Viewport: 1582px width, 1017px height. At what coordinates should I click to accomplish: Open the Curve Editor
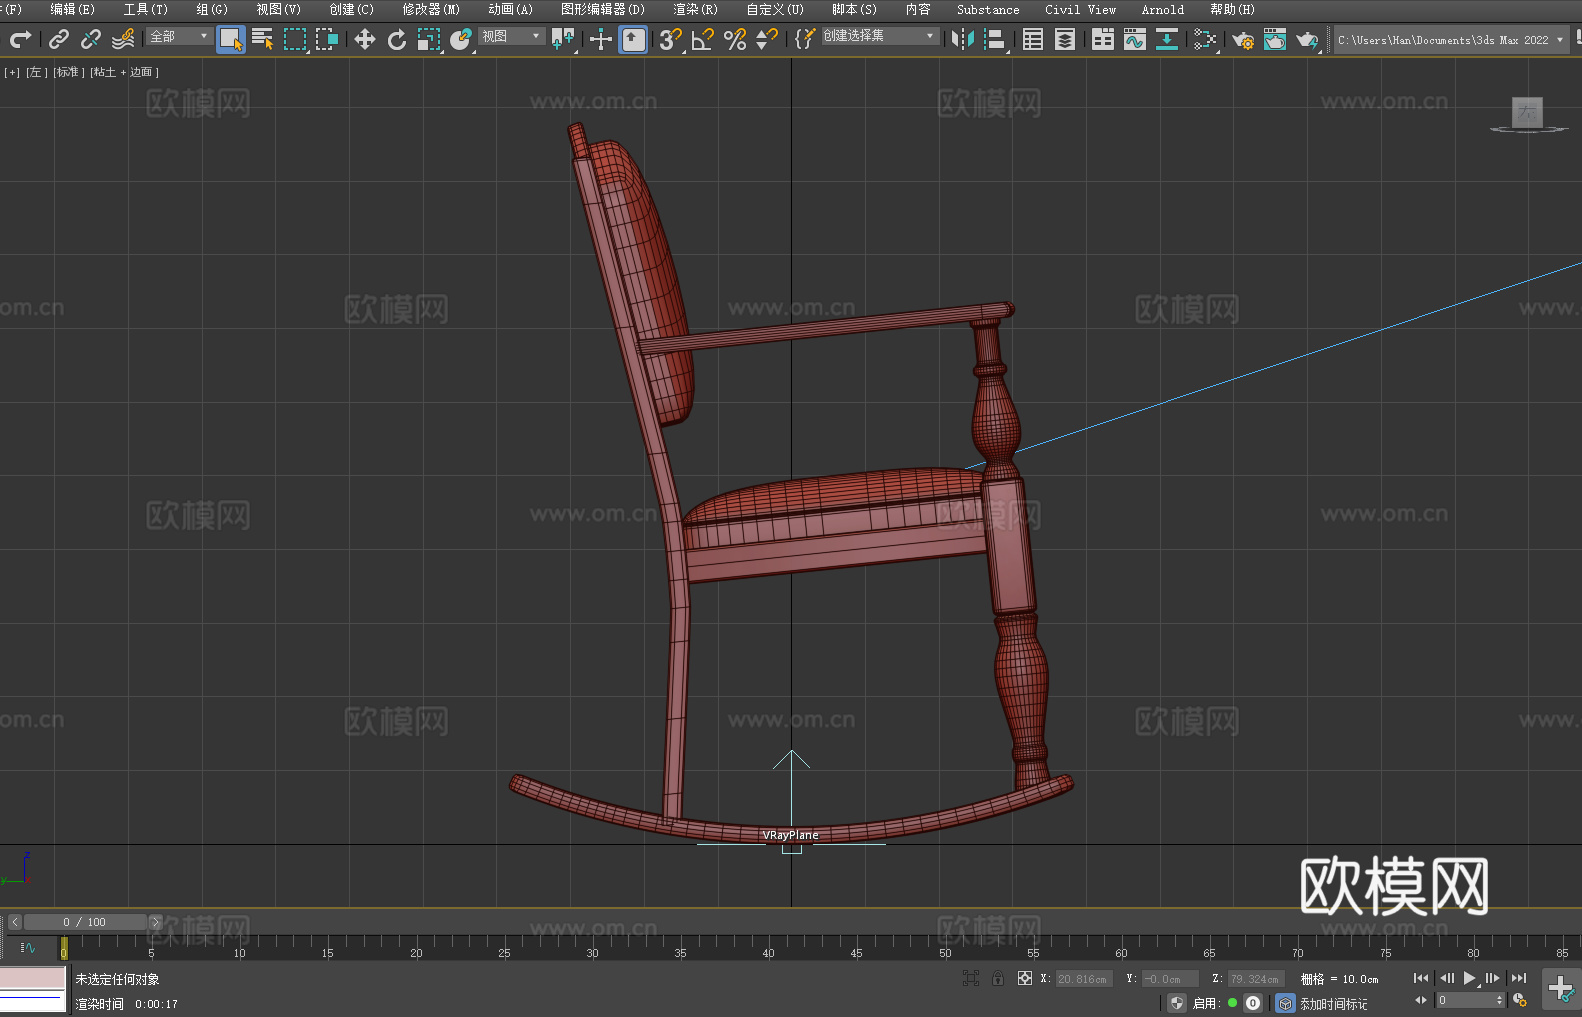pos(1135,39)
